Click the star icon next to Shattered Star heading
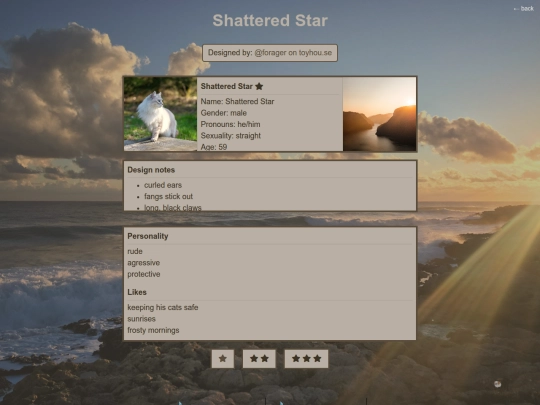The width and height of the screenshot is (540, 405). tap(259, 86)
